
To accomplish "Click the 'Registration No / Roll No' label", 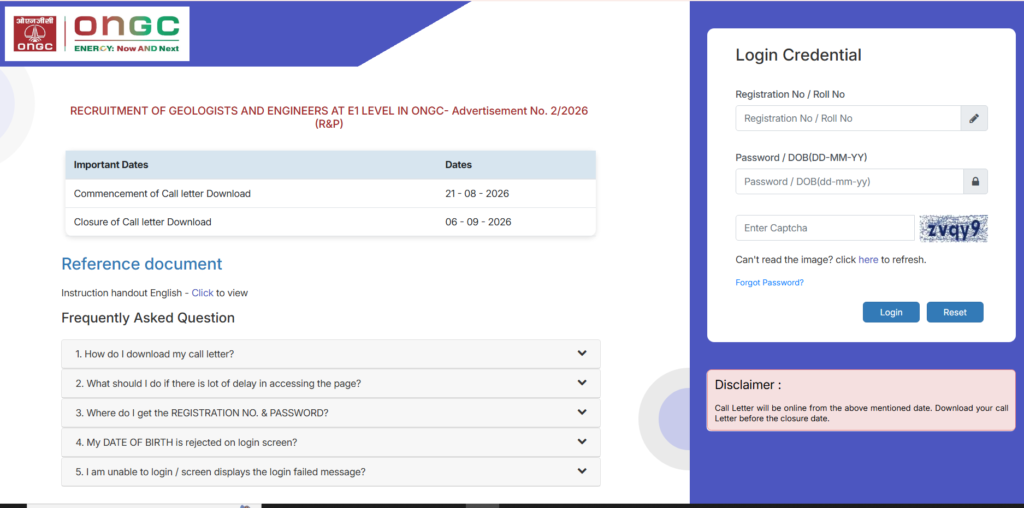I will pyautogui.click(x=790, y=94).
